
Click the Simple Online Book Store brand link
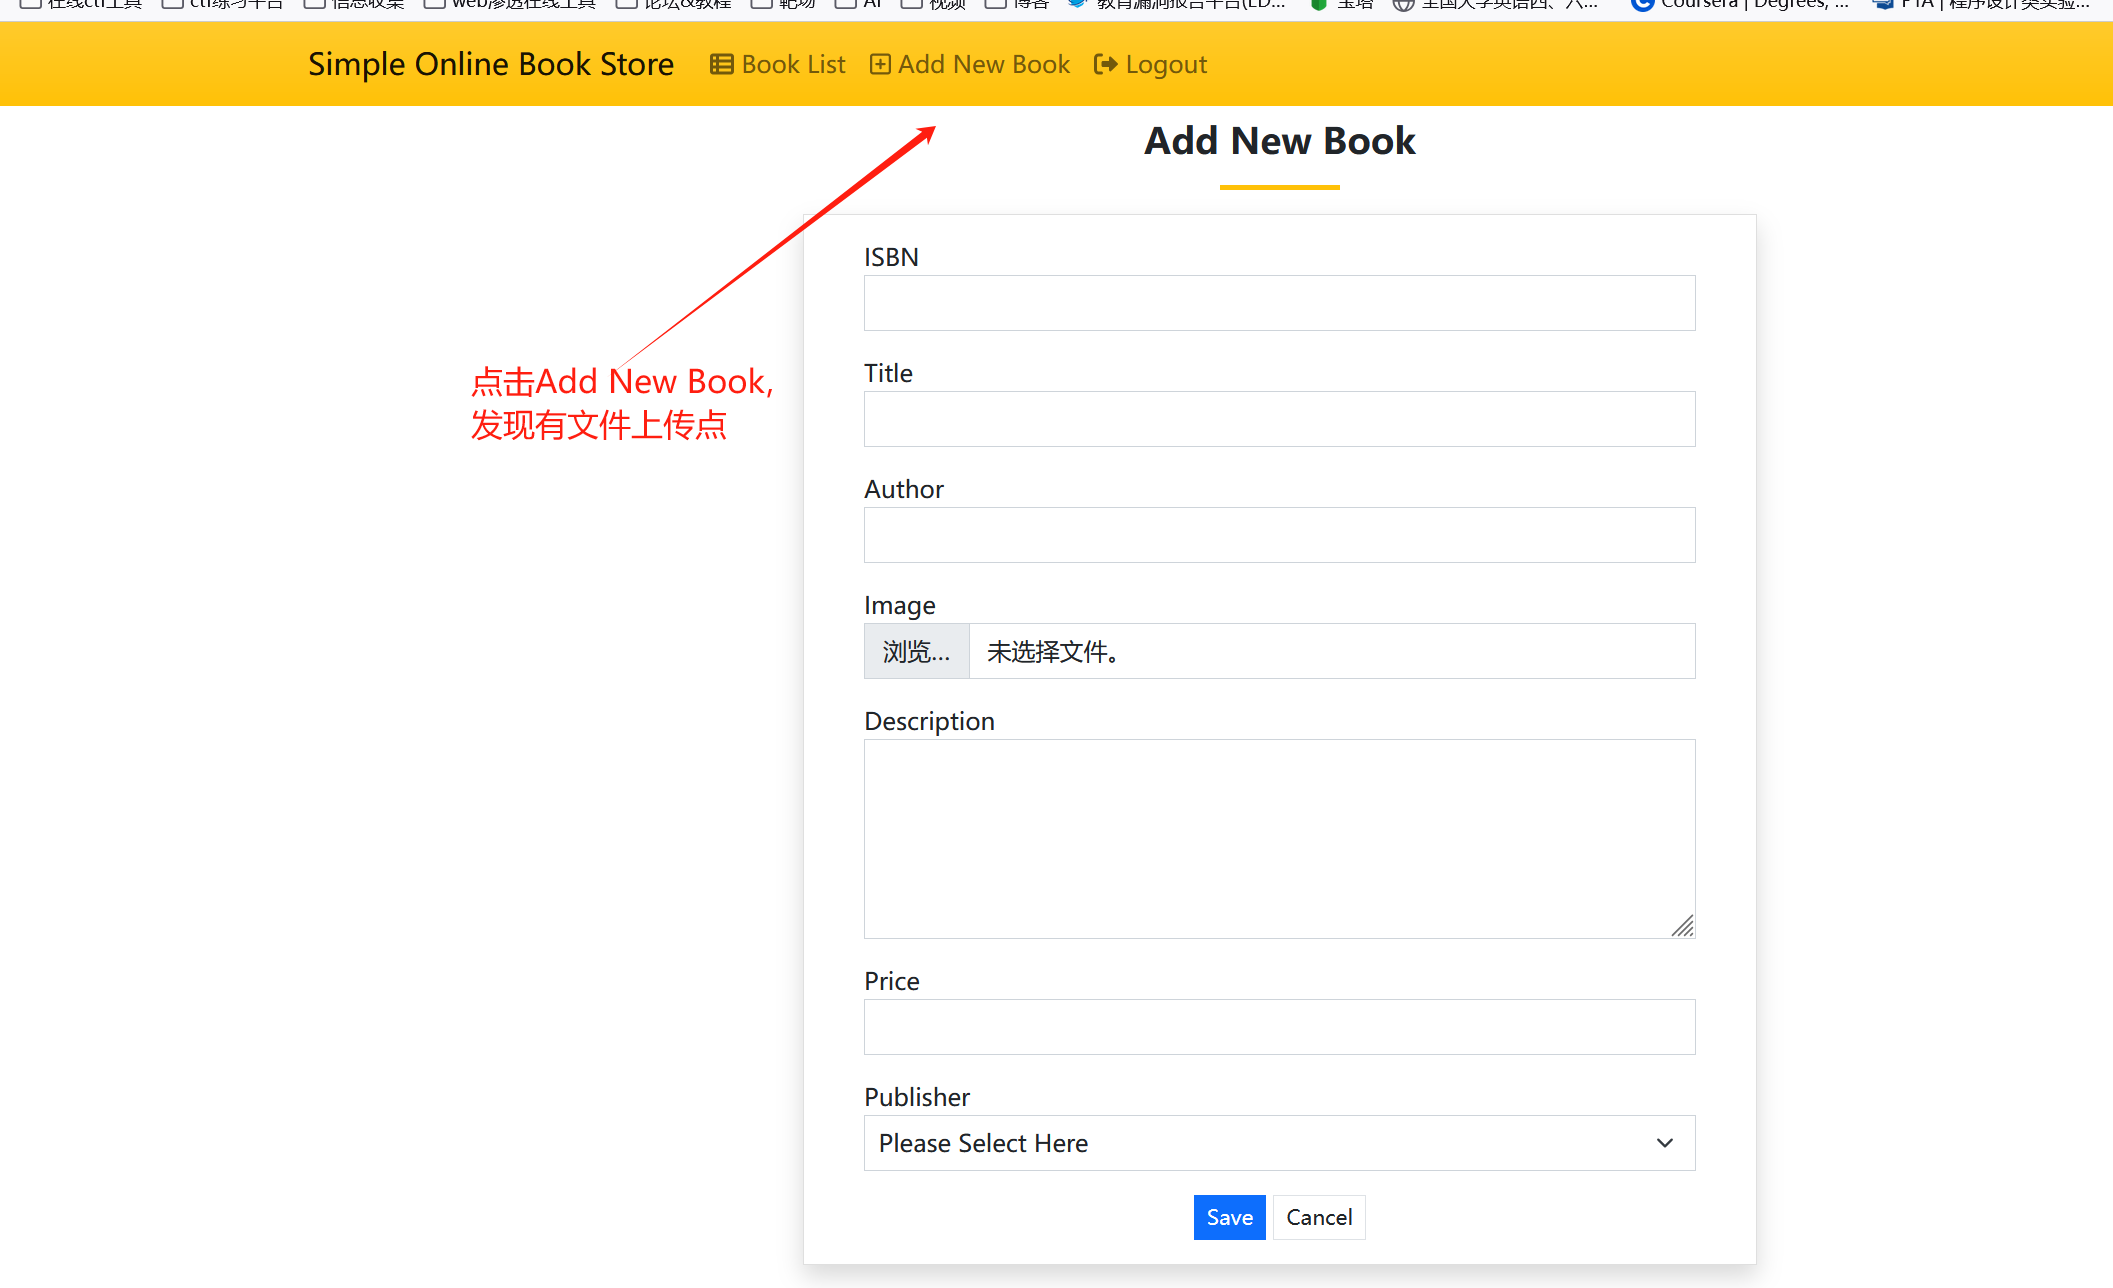pyautogui.click(x=491, y=65)
